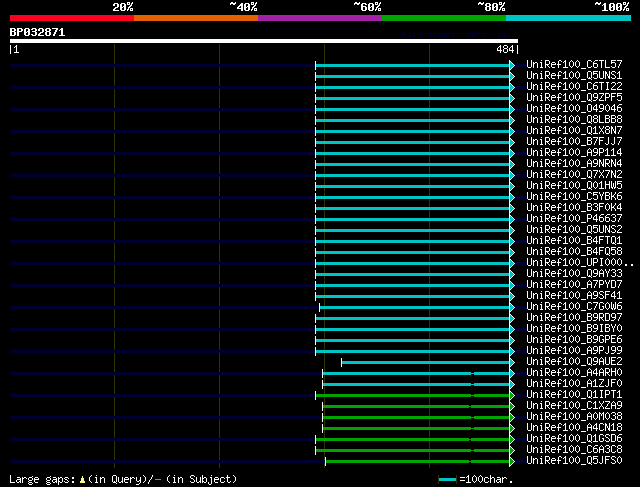The height and width of the screenshot is (487, 640).
Task: Click the UniRef100_Q5UNS2 hit
Action: (574, 230)
